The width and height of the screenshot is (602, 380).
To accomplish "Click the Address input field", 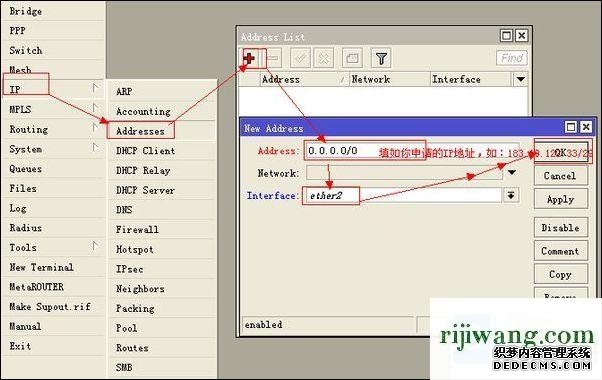I will [412, 151].
